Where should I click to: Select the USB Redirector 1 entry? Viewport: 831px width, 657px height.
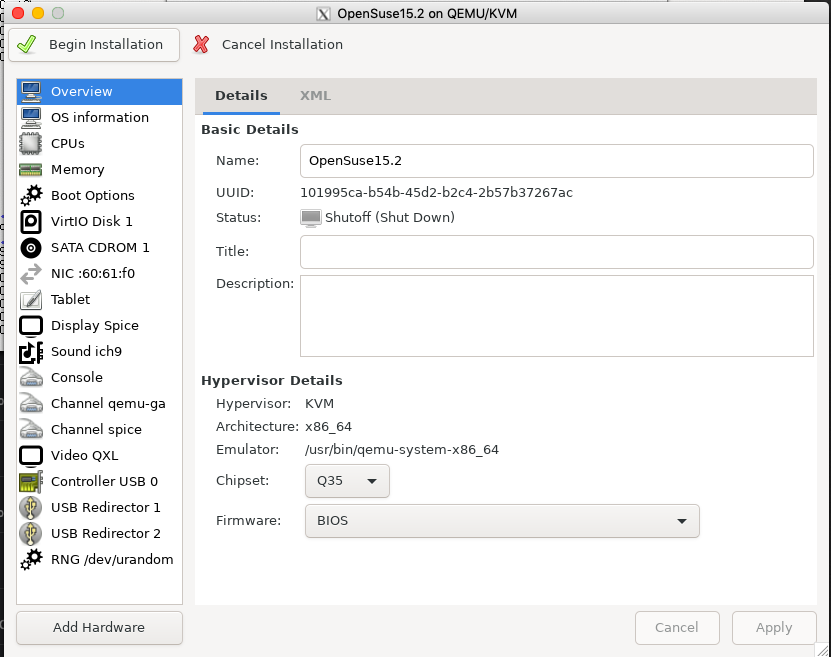click(x=100, y=507)
